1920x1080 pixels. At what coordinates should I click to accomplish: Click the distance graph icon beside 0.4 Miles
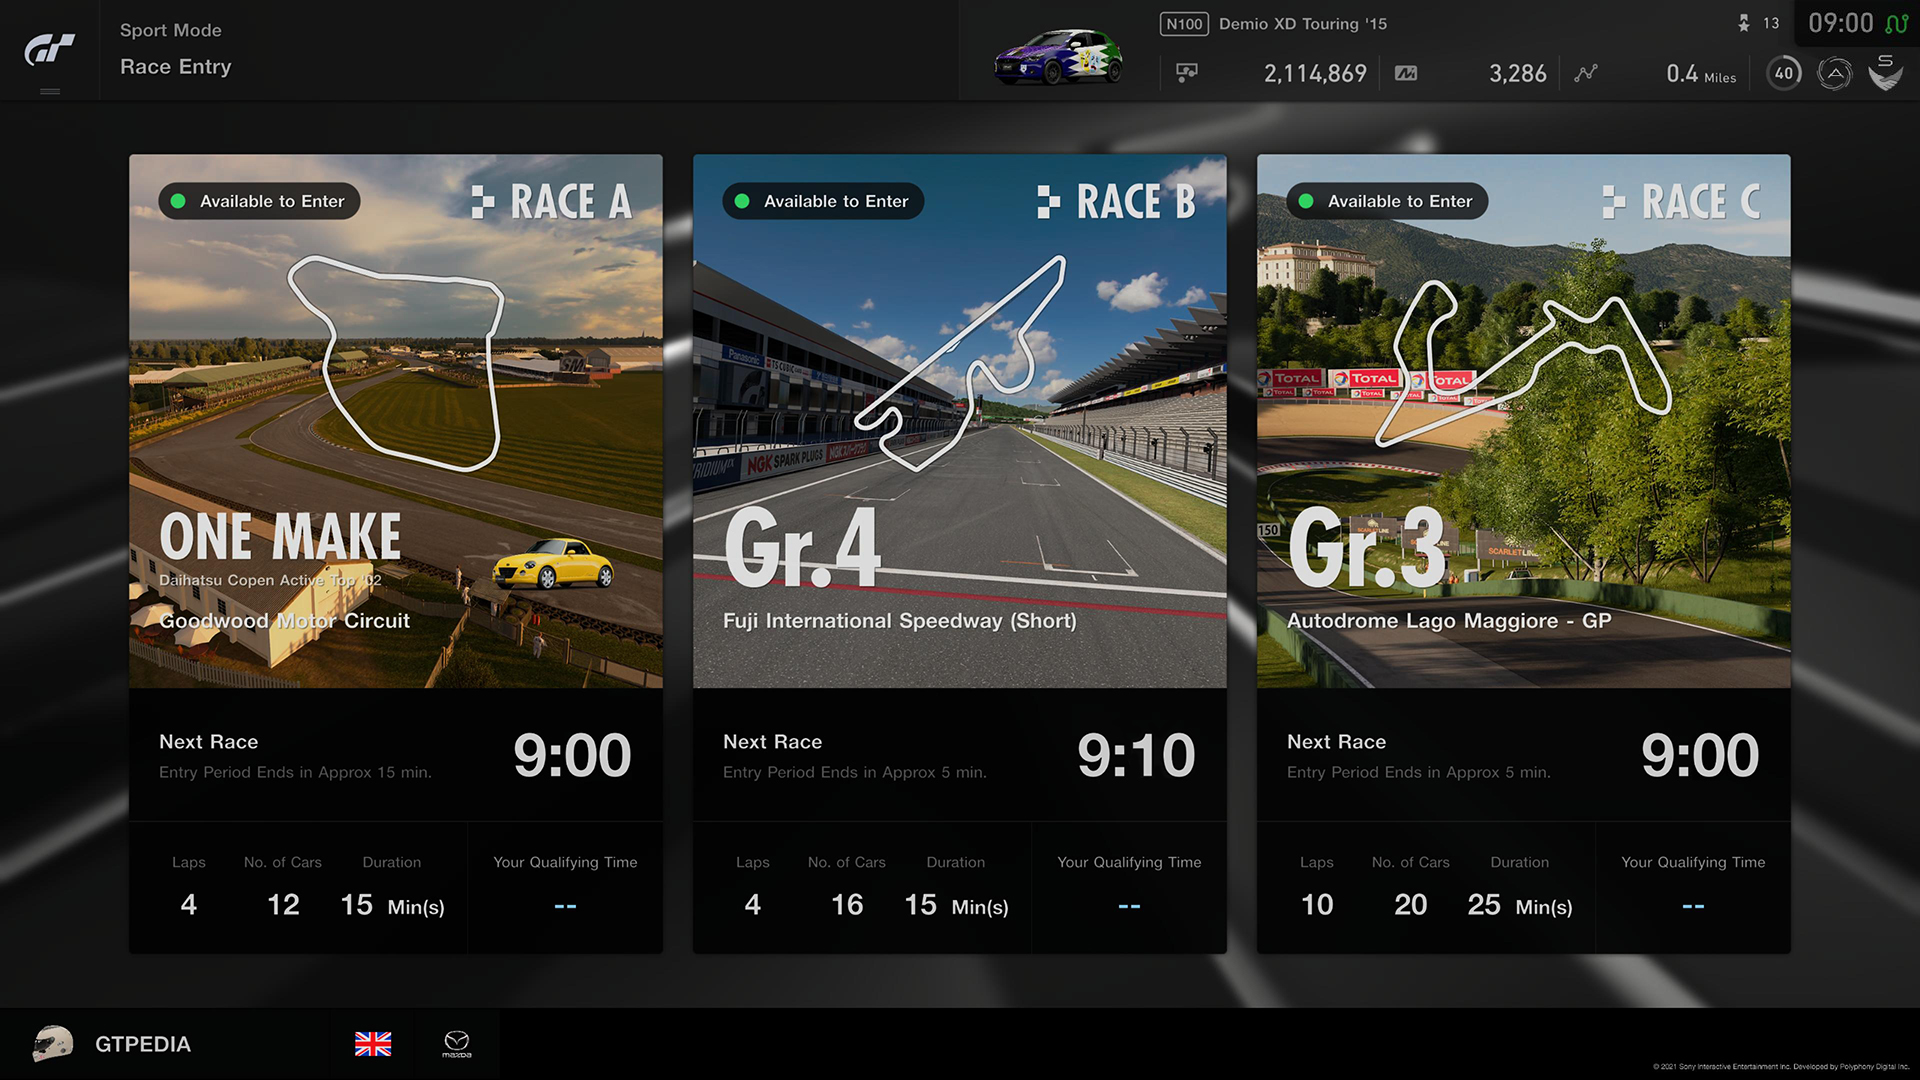coord(1586,73)
